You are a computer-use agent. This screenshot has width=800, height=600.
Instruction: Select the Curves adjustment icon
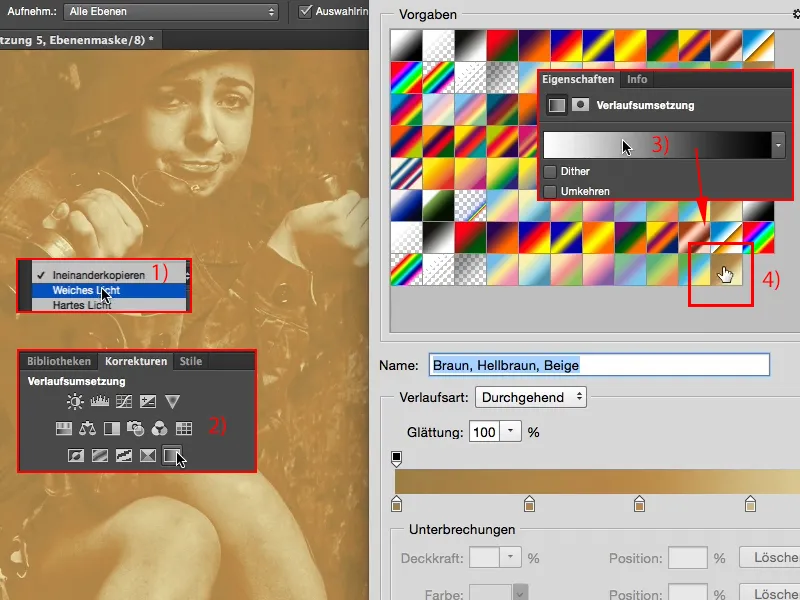pyautogui.click(x=122, y=401)
